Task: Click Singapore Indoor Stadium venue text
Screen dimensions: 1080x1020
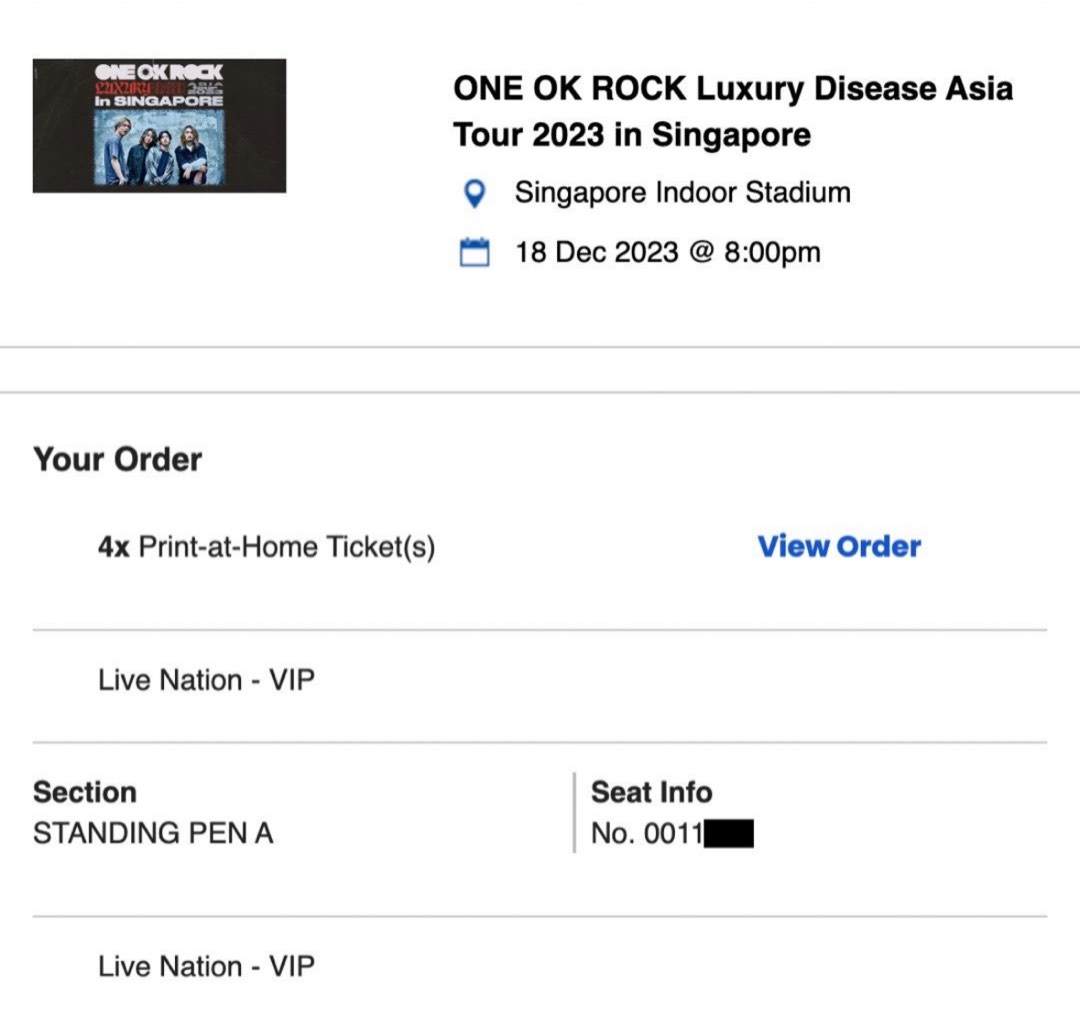Action: (682, 192)
